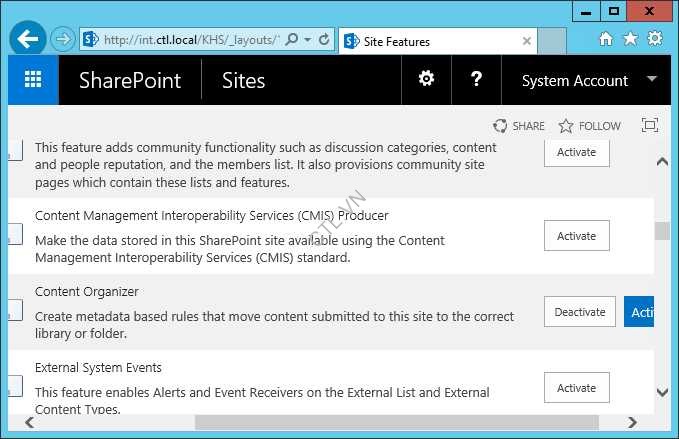
Task: Open the browser Home icon
Action: (x=605, y=39)
